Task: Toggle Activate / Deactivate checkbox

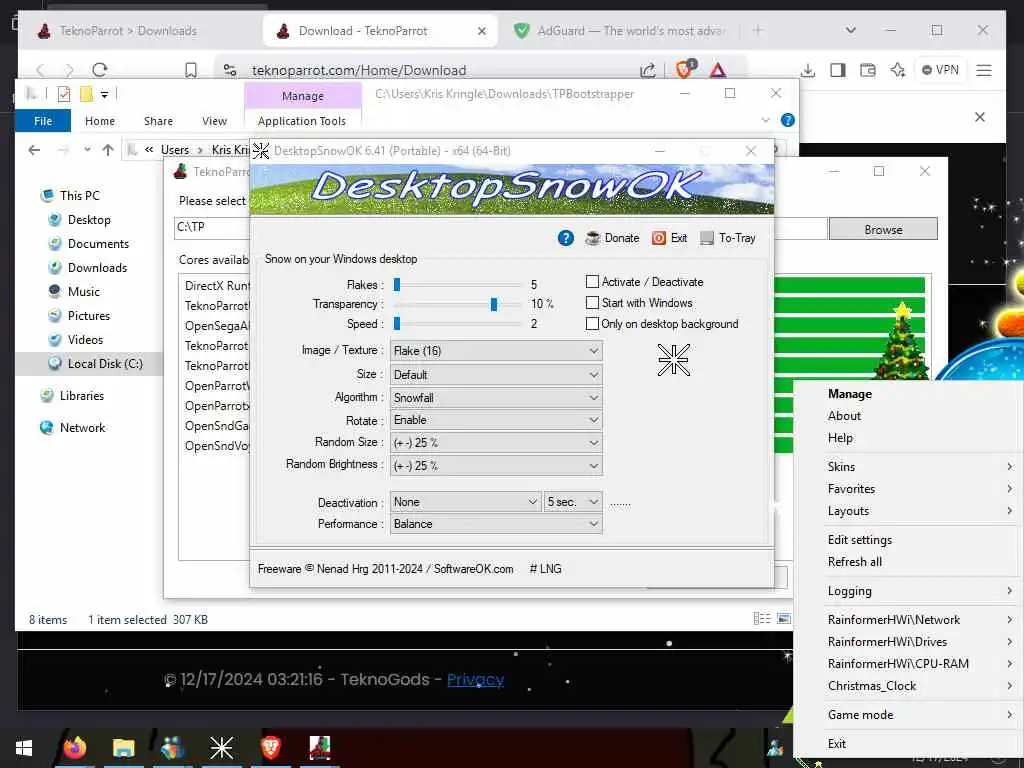Action: coord(592,281)
